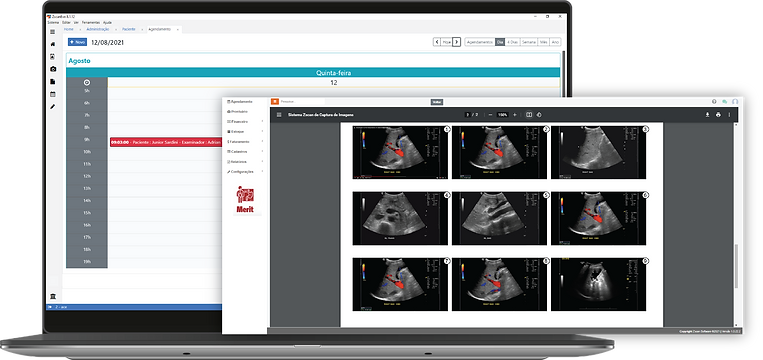Click the home icon in left sidebar
This screenshot has width=763, height=360.
[53, 44]
